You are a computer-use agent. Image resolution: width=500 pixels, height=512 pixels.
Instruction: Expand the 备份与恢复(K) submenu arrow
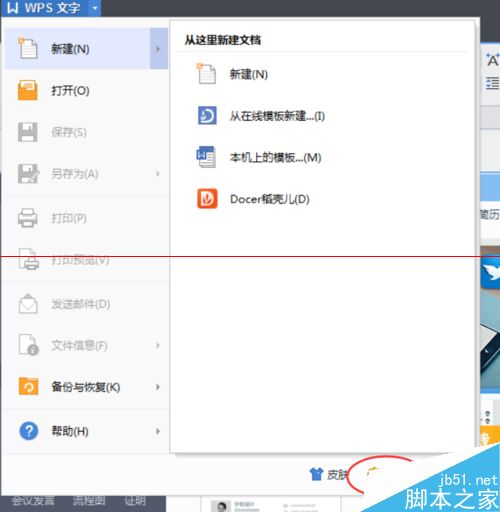[x=158, y=387]
